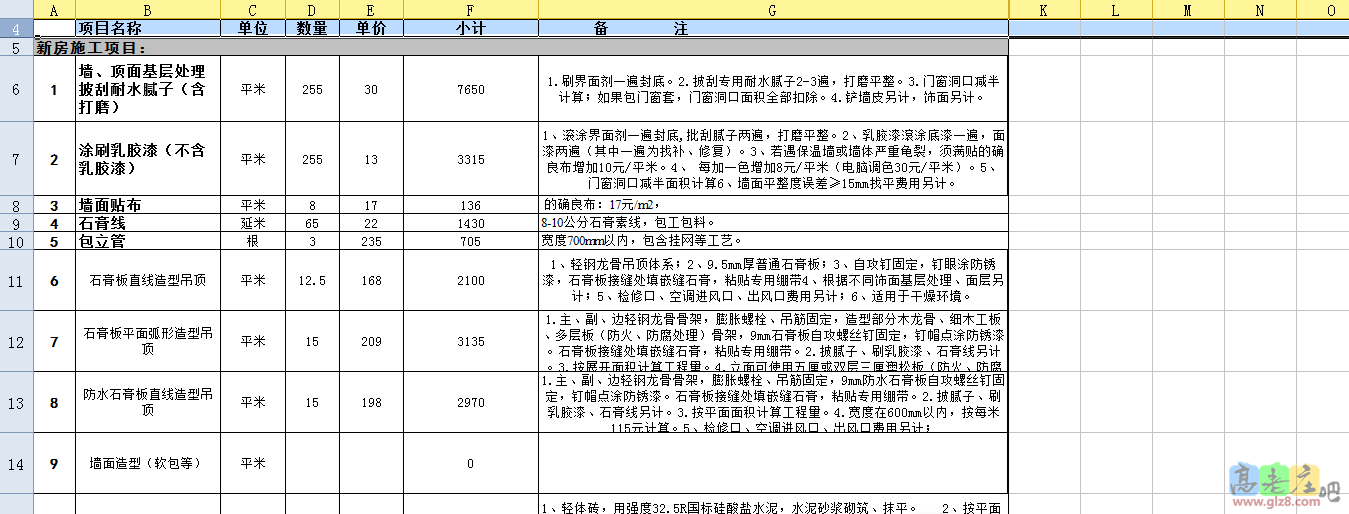Select row 14 using row header
Image resolution: width=1349 pixels, height=514 pixels.
coord(15,464)
